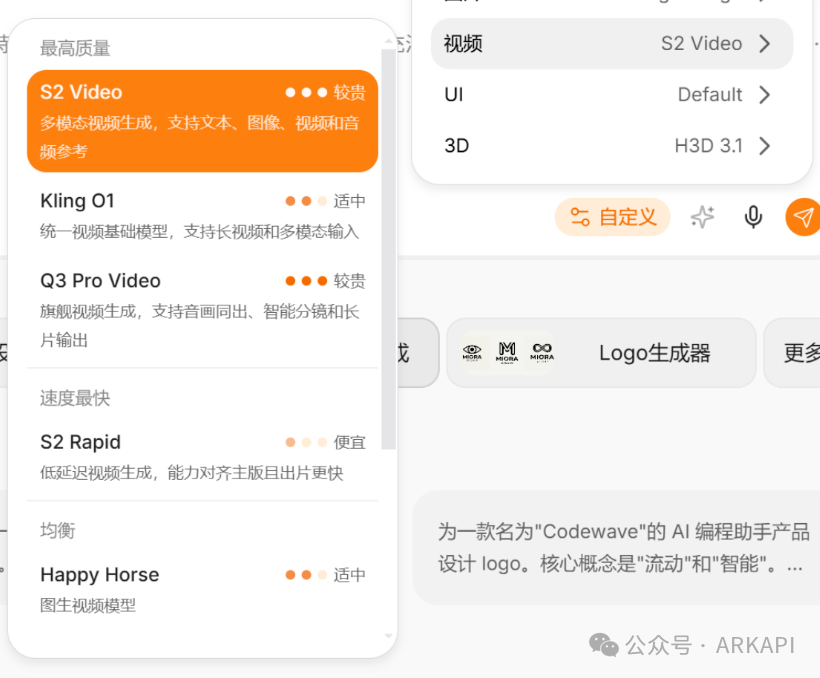Screen dimensions: 820x678
Task: Click the sliders icon inside 自定义 button
Action: [x=580, y=217]
